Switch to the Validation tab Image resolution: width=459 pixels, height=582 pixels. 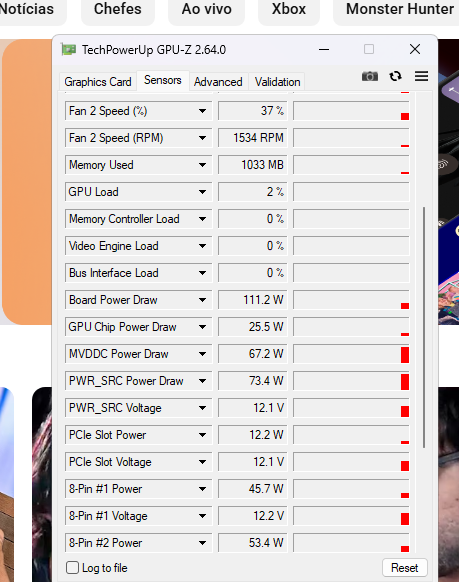tap(278, 82)
